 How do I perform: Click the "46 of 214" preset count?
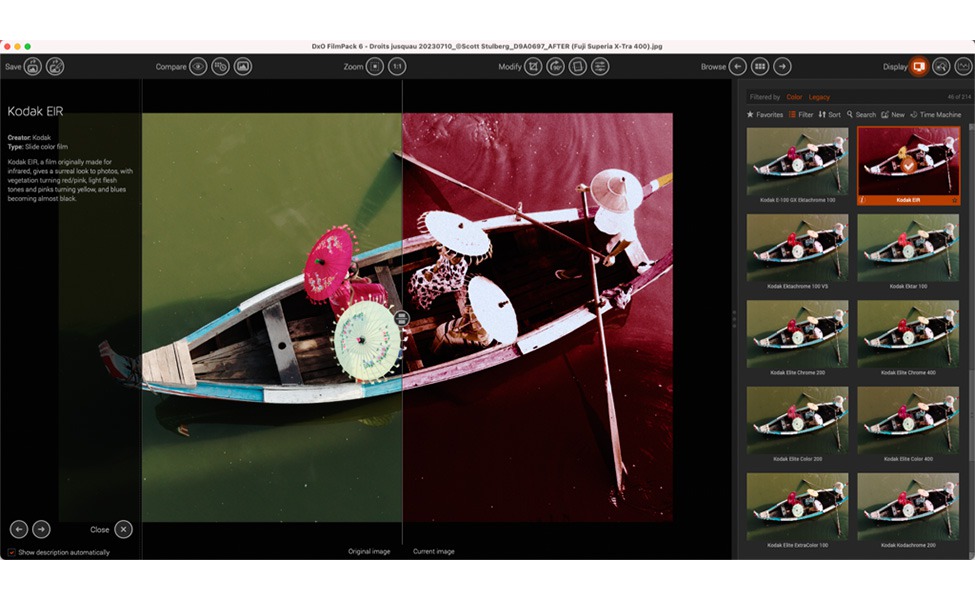(958, 97)
